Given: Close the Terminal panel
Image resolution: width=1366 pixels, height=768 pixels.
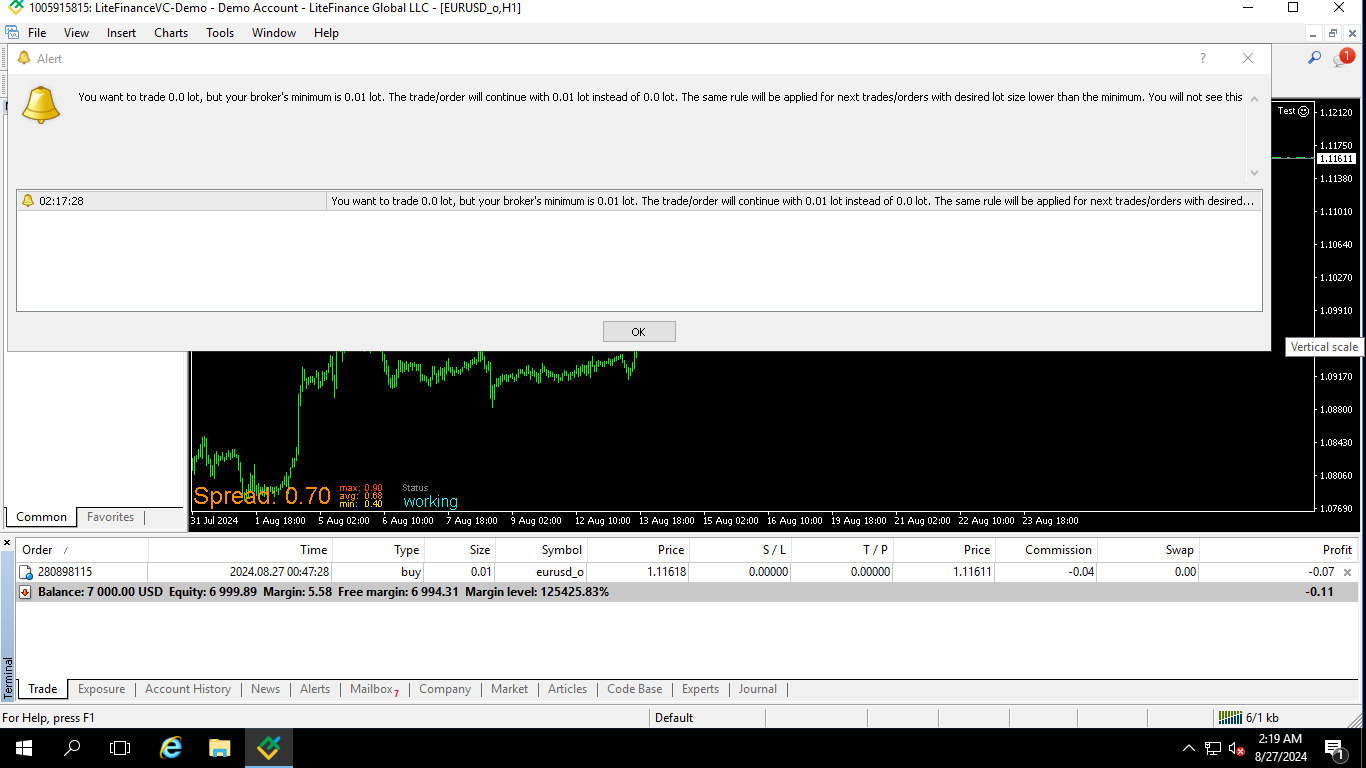Looking at the screenshot, I should pos(8,544).
